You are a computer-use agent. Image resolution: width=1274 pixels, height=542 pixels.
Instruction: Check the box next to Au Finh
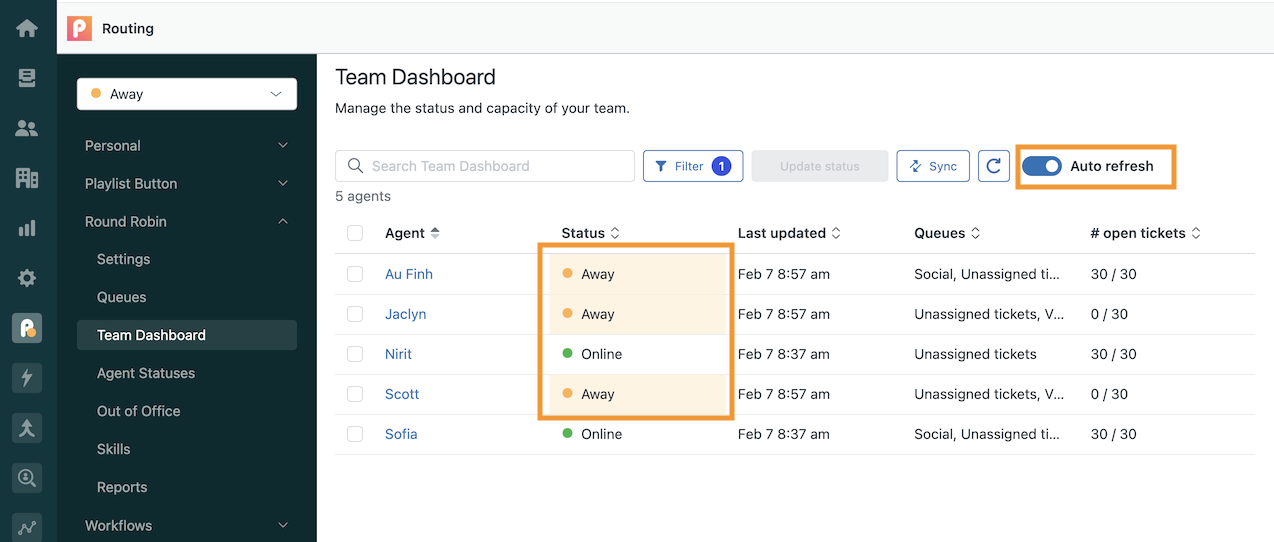pyautogui.click(x=355, y=274)
